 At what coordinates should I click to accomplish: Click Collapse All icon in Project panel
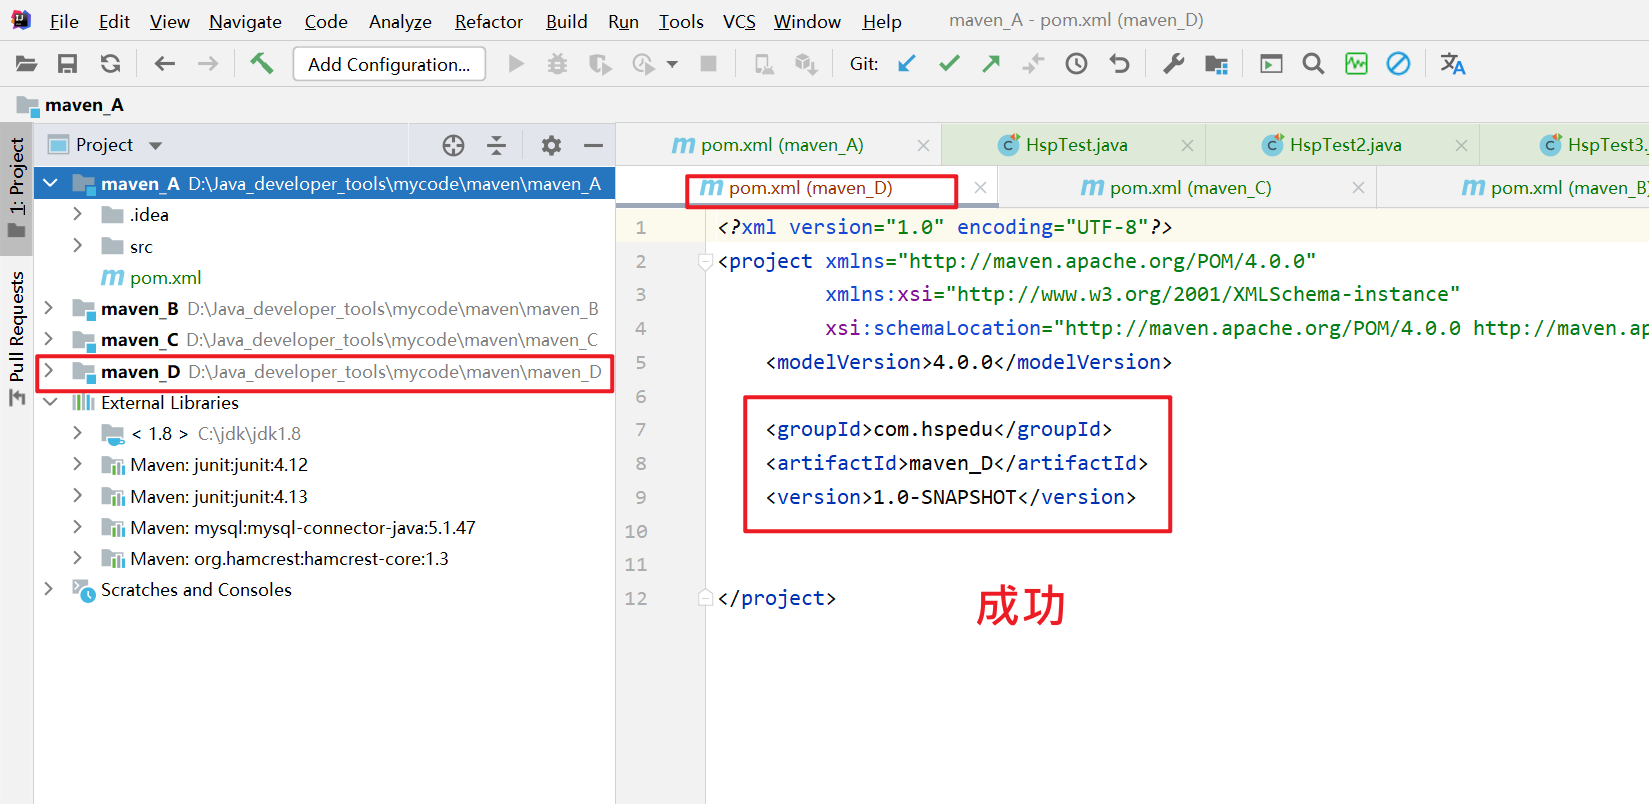click(x=496, y=145)
